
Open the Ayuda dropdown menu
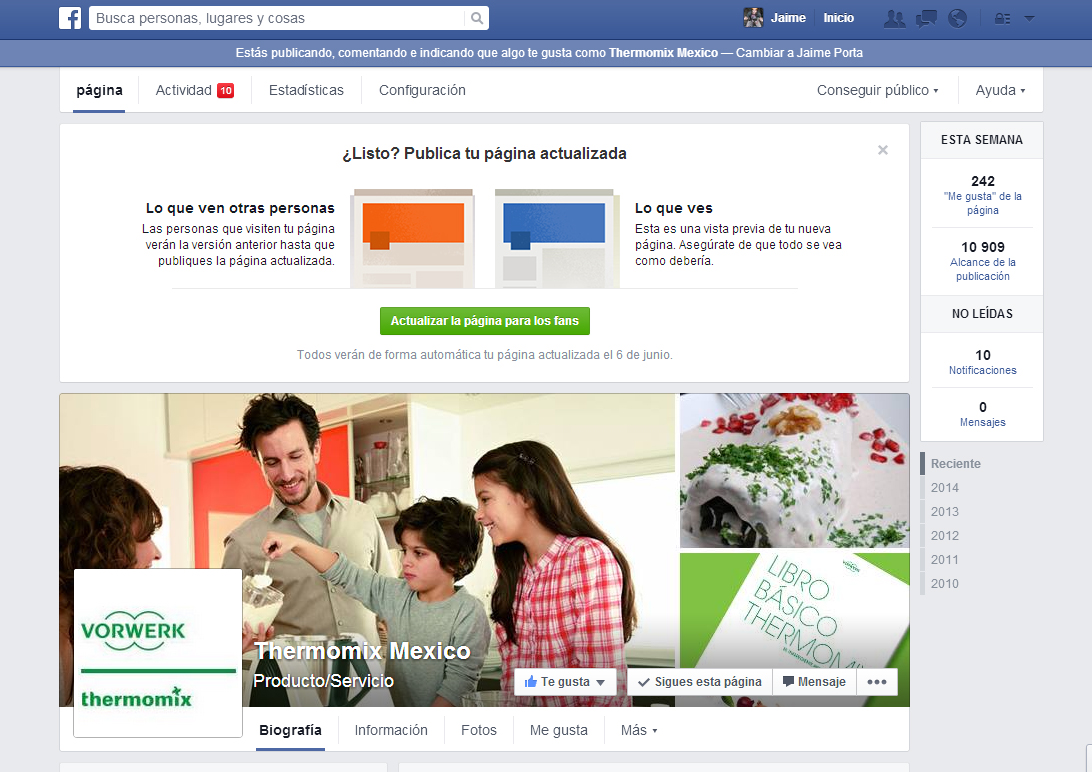click(x=1000, y=90)
